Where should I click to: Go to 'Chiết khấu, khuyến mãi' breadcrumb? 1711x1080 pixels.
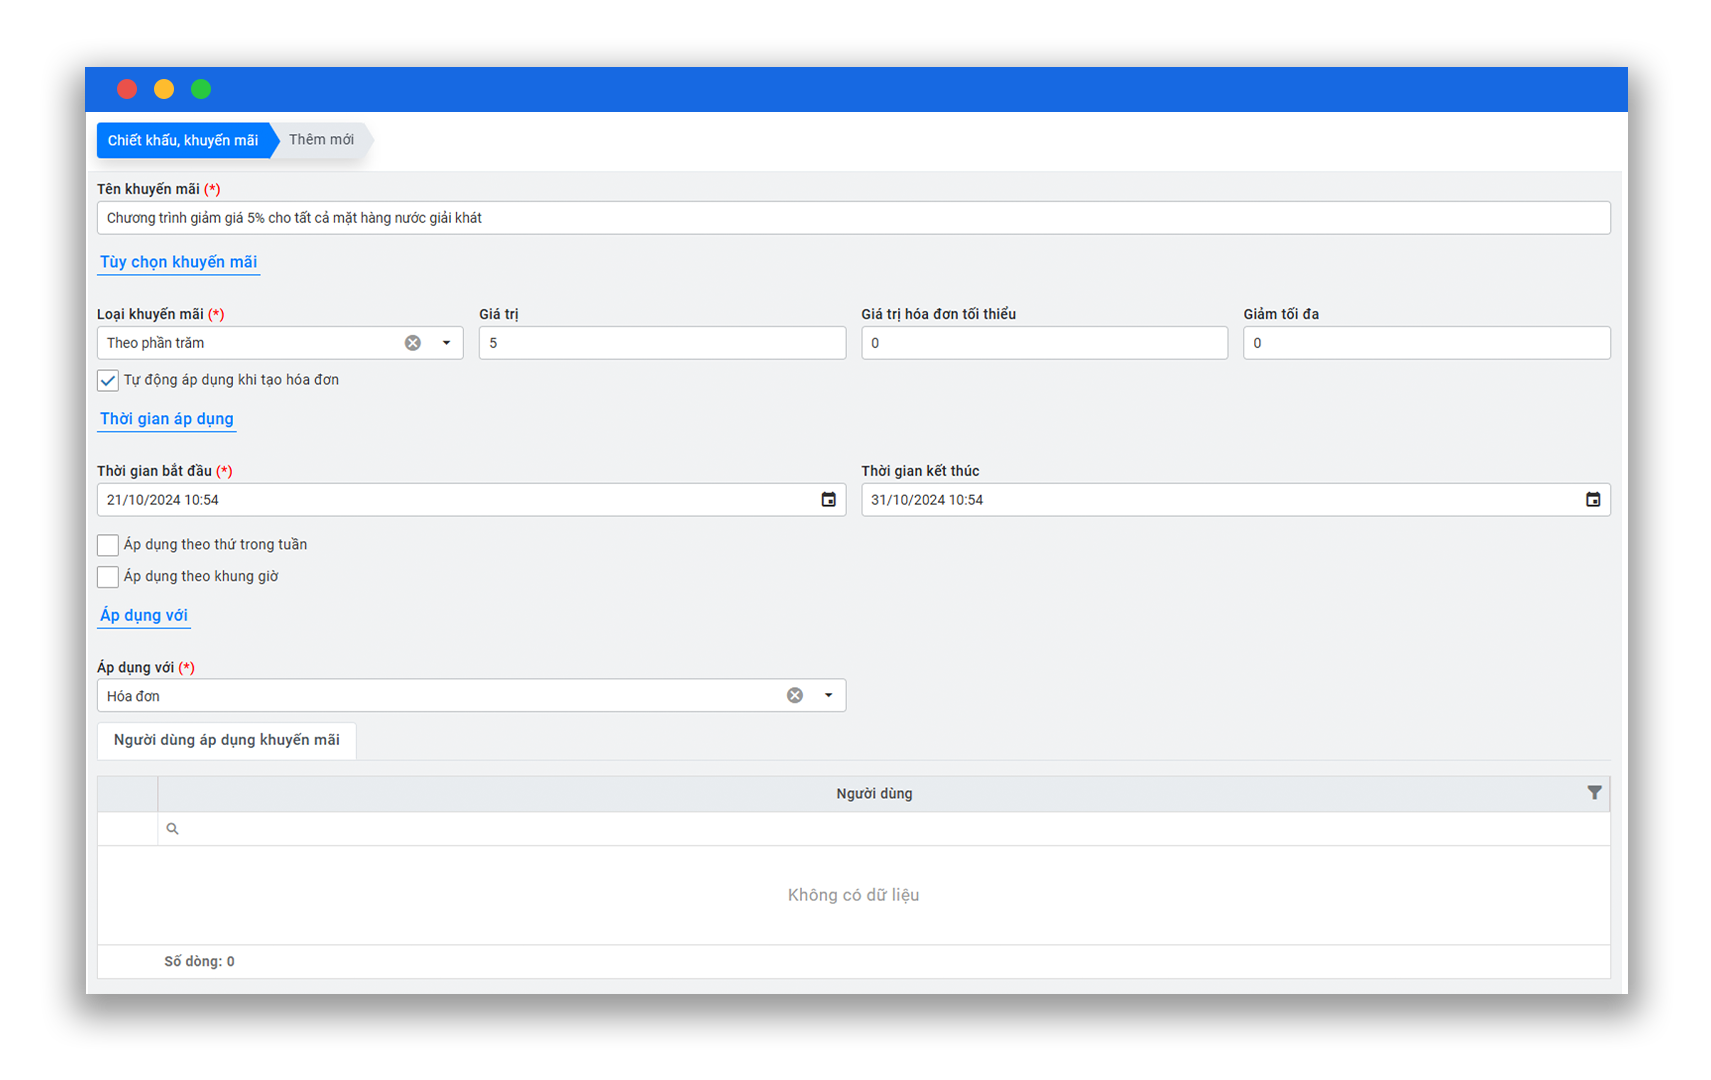(x=183, y=140)
